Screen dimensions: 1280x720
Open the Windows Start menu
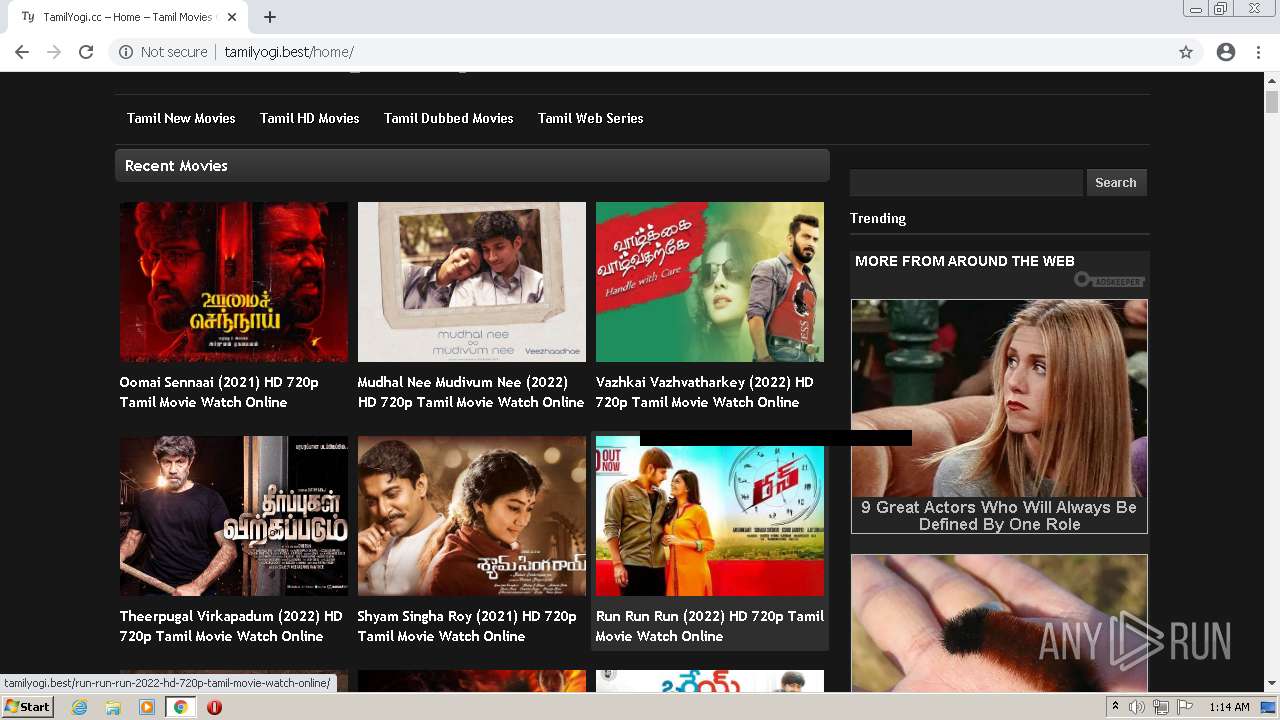(x=27, y=707)
